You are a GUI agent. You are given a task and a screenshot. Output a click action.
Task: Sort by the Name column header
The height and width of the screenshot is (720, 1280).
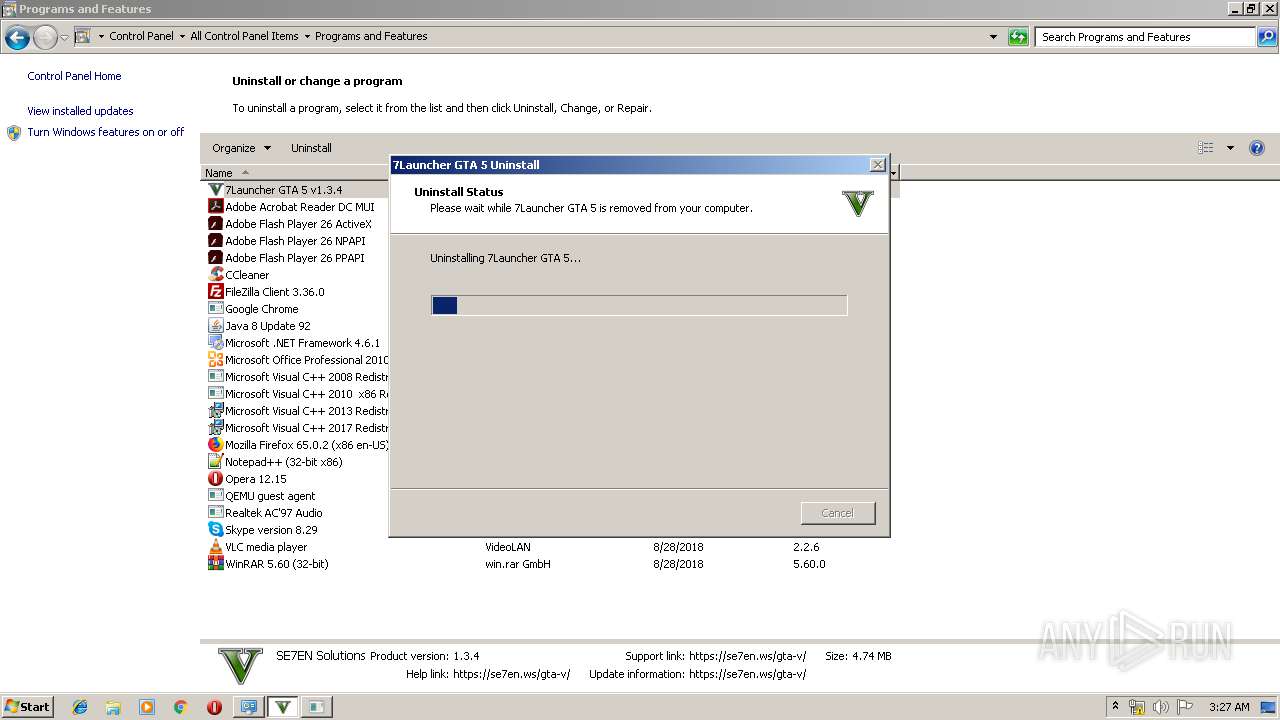(x=296, y=173)
